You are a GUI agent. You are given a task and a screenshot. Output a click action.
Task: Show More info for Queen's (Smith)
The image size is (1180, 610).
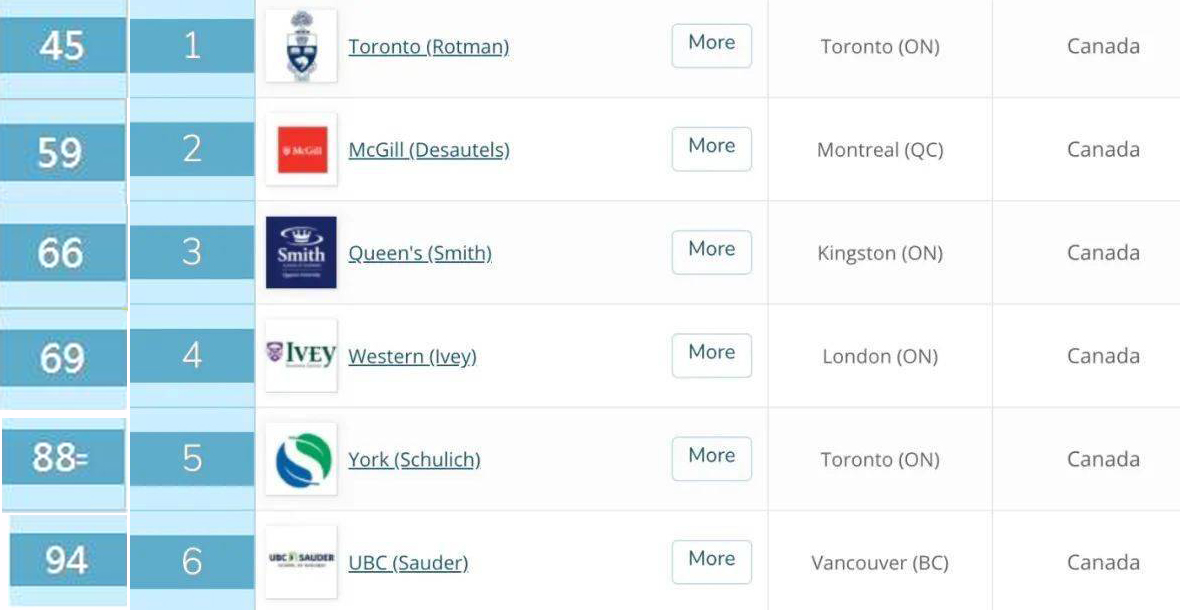(x=711, y=249)
